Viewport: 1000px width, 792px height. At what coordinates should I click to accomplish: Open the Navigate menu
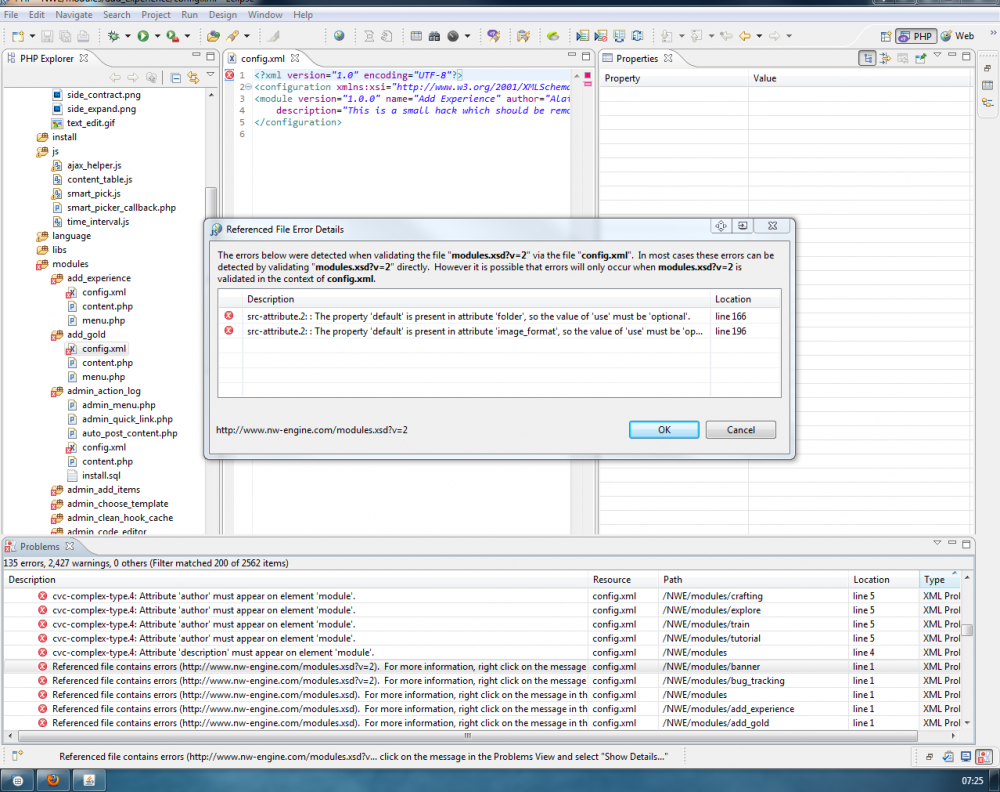[74, 15]
